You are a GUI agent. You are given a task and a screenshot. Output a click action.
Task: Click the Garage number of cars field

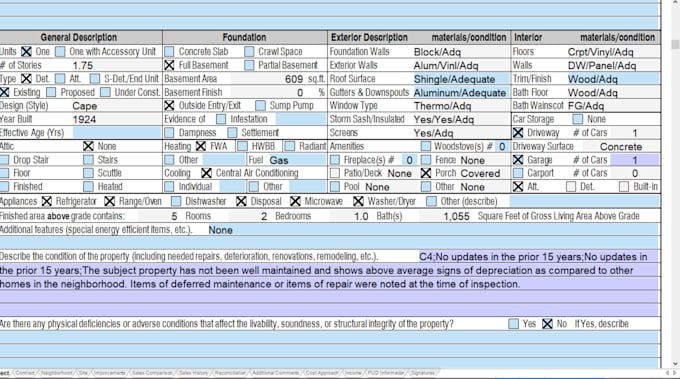click(634, 160)
